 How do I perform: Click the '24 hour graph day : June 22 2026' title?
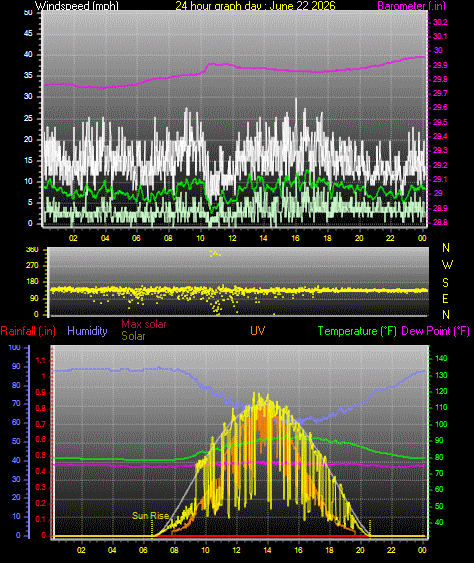click(255, 6)
